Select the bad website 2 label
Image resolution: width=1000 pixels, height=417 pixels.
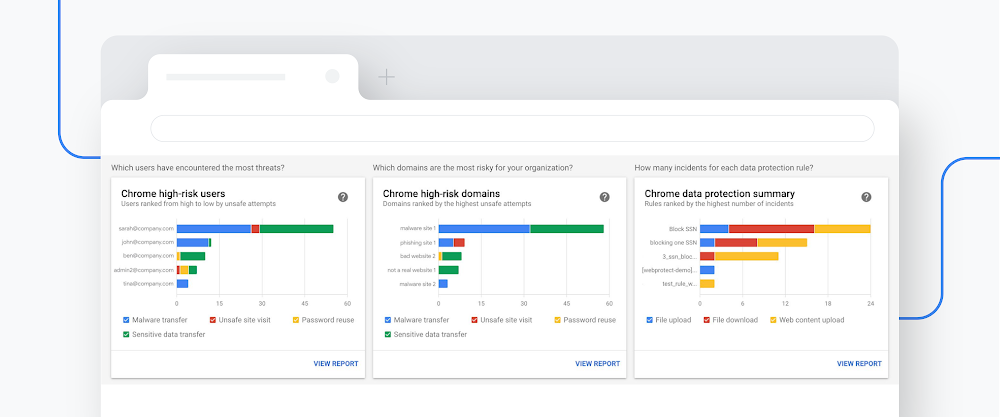click(417, 256)
